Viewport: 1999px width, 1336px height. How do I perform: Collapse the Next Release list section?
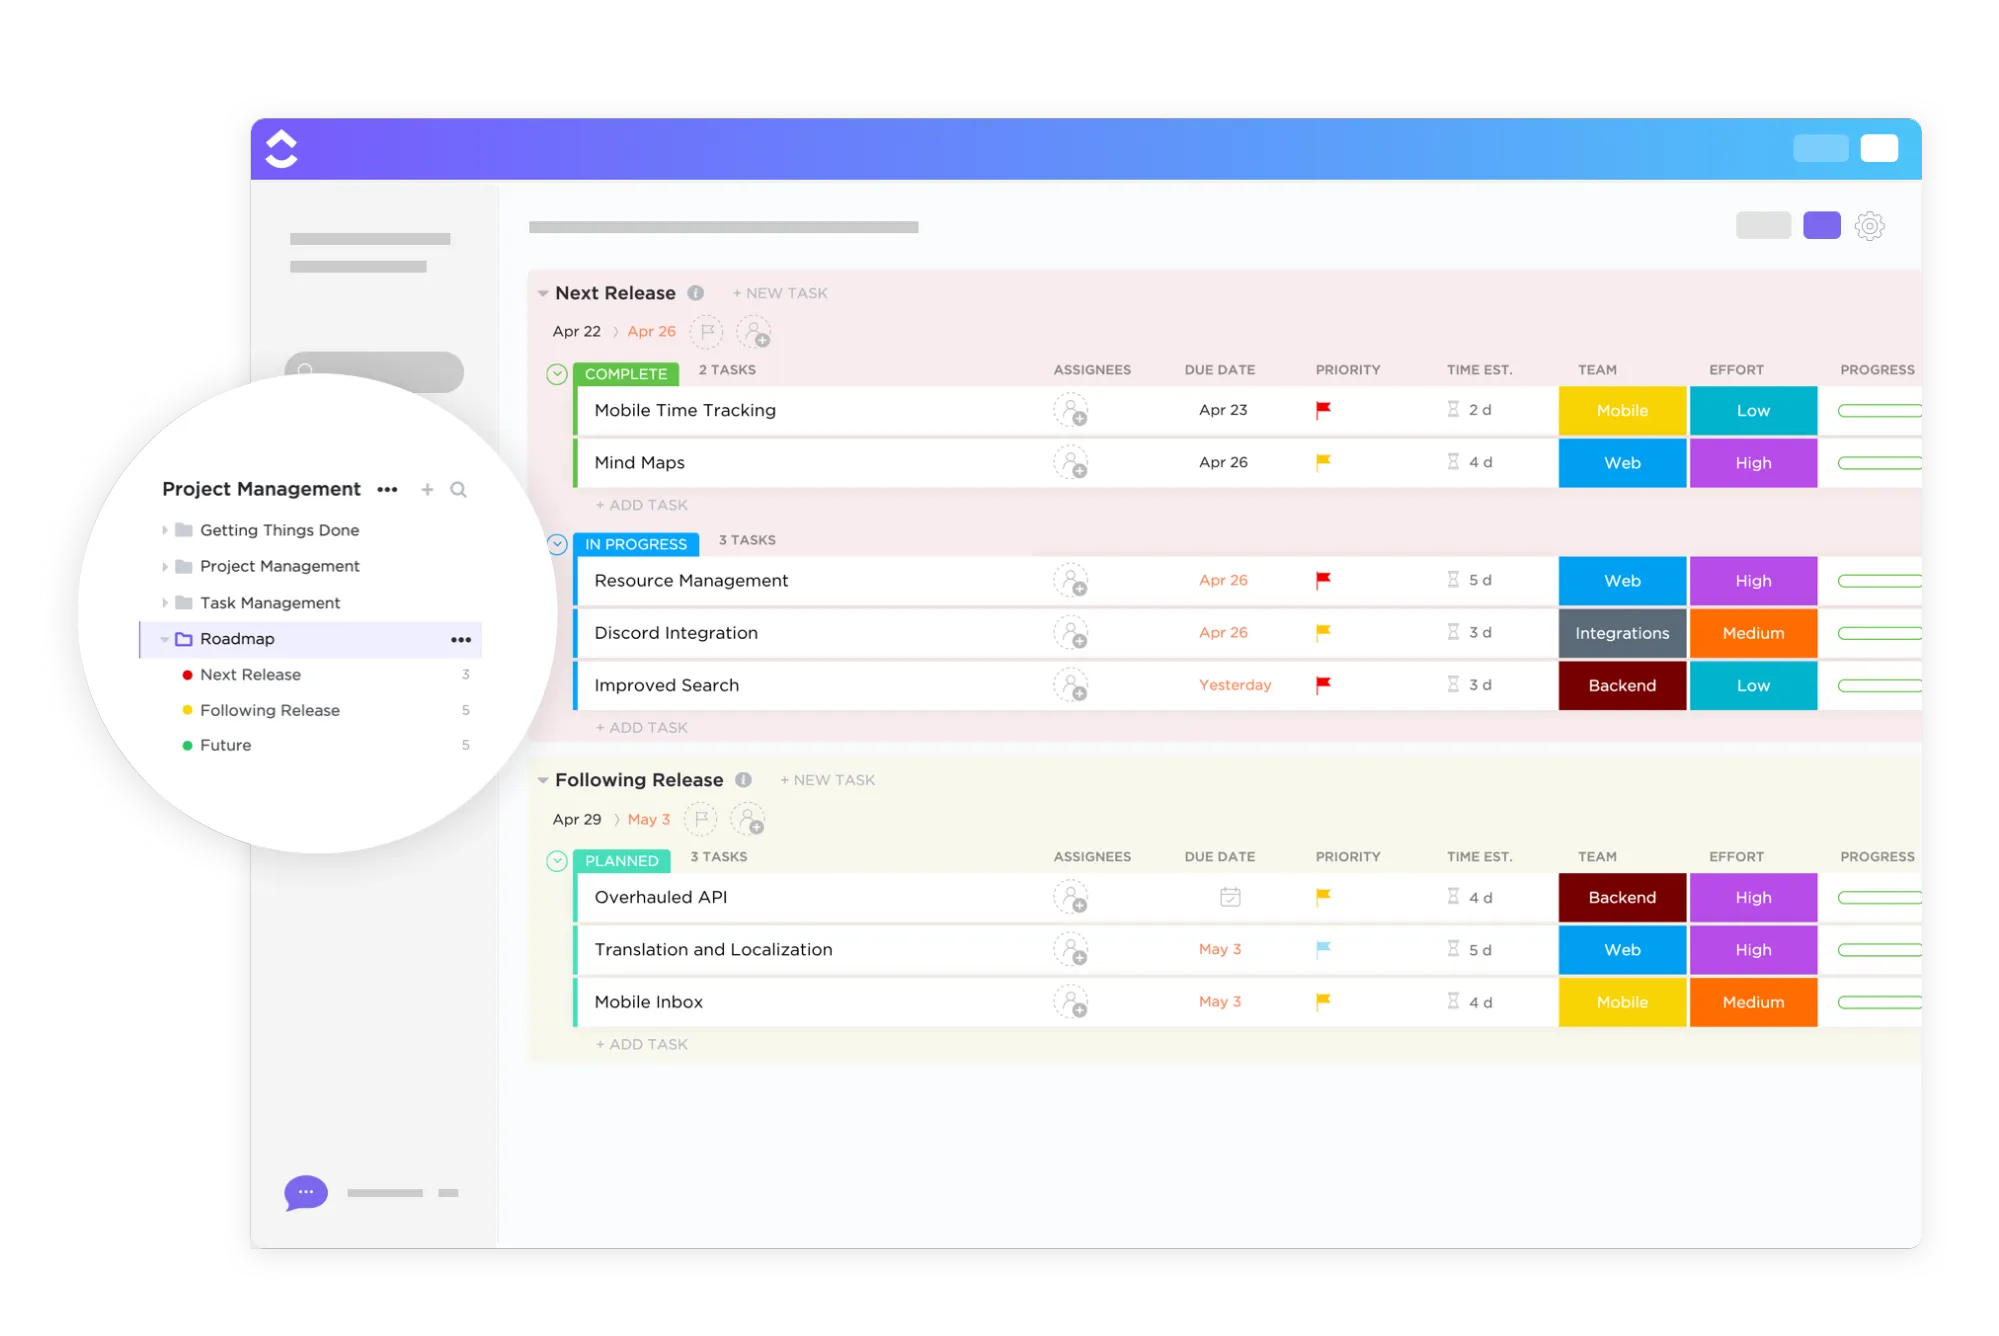click(543, 293)
